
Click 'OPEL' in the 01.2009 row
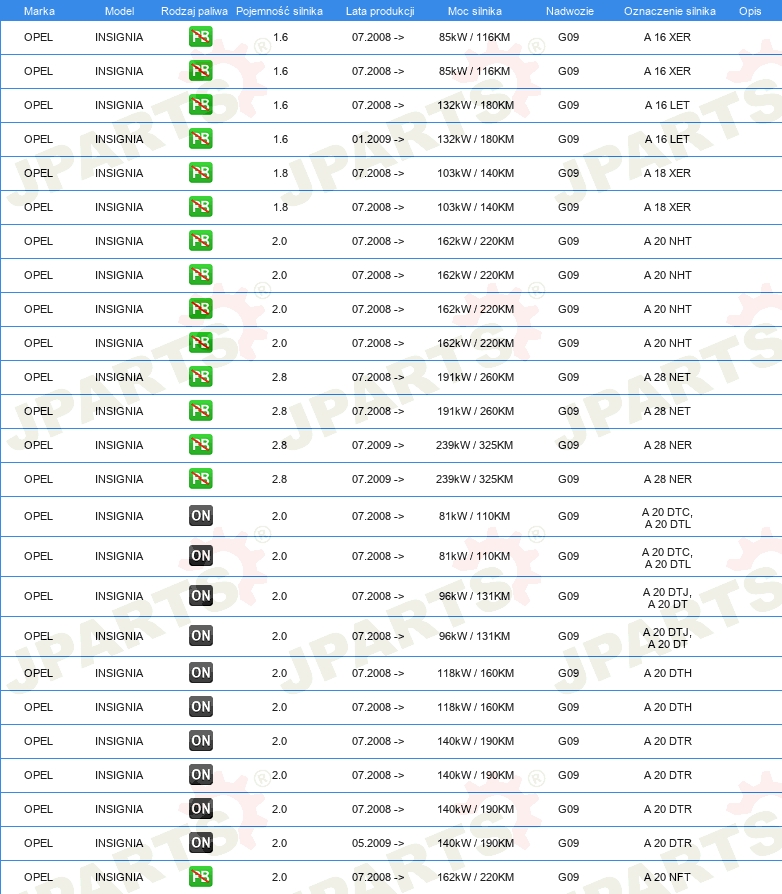[x=38, y=139]
